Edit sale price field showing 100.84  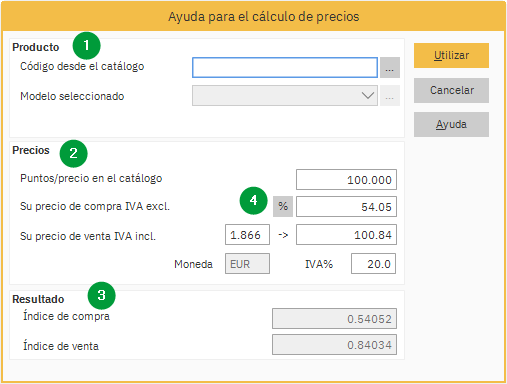(346, 235)
